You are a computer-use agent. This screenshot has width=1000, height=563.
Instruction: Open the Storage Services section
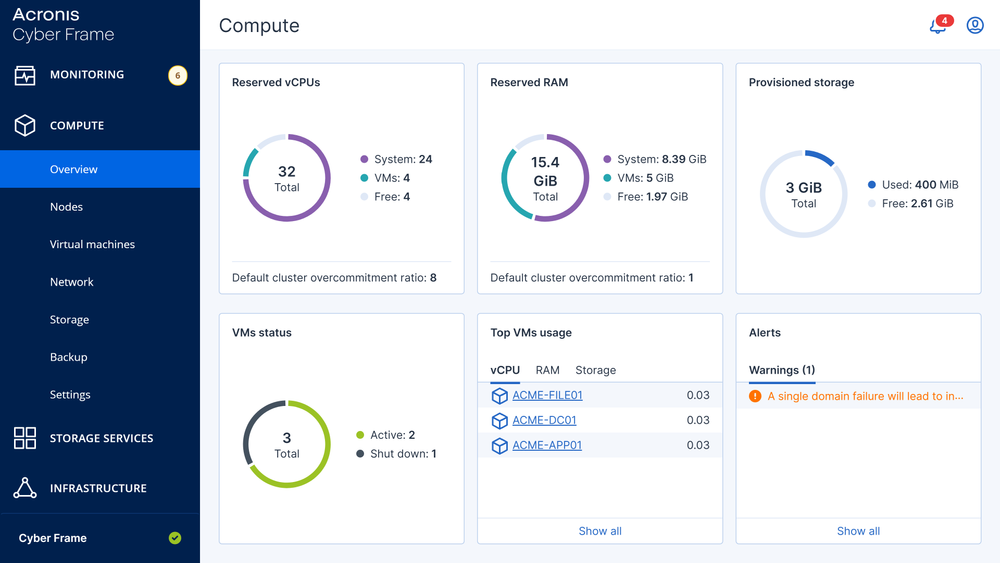(101, 438)
